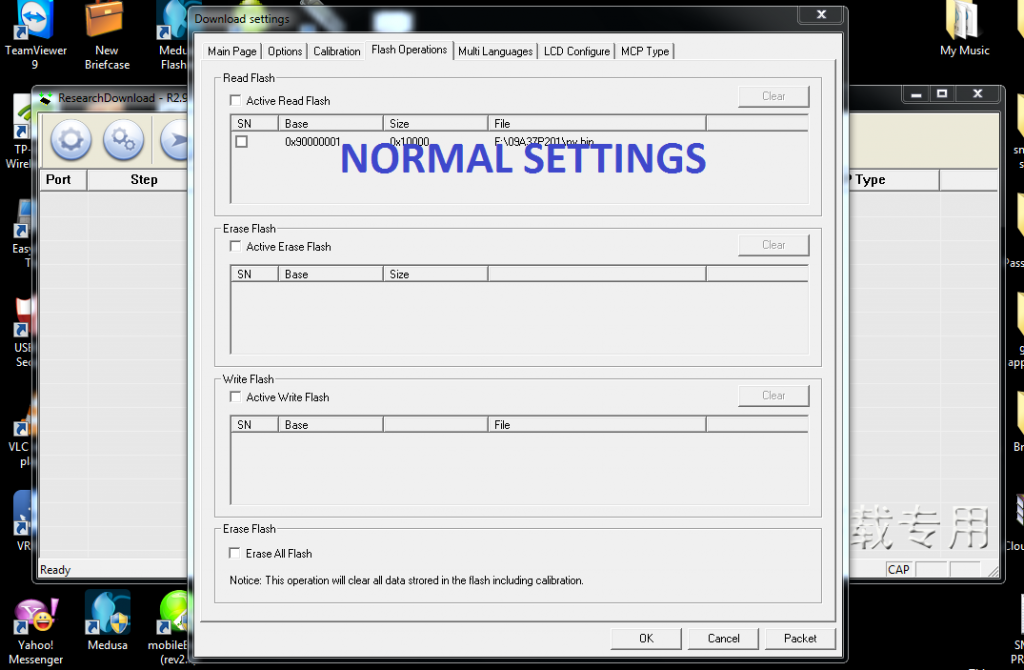Click the ResearchDownload load packet gear icon
Screen dimensions: 1024x670
coord(71,140)
